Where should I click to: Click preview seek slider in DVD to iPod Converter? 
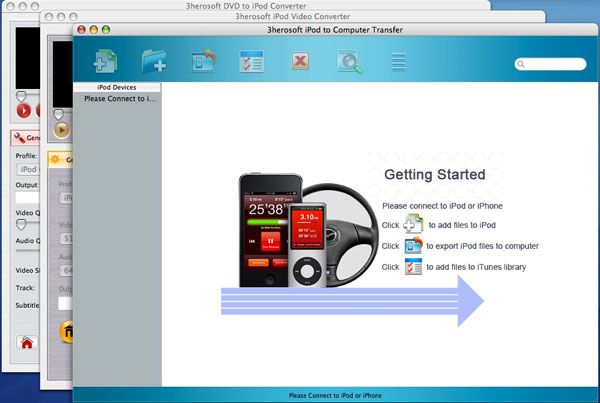click(21, 96)
